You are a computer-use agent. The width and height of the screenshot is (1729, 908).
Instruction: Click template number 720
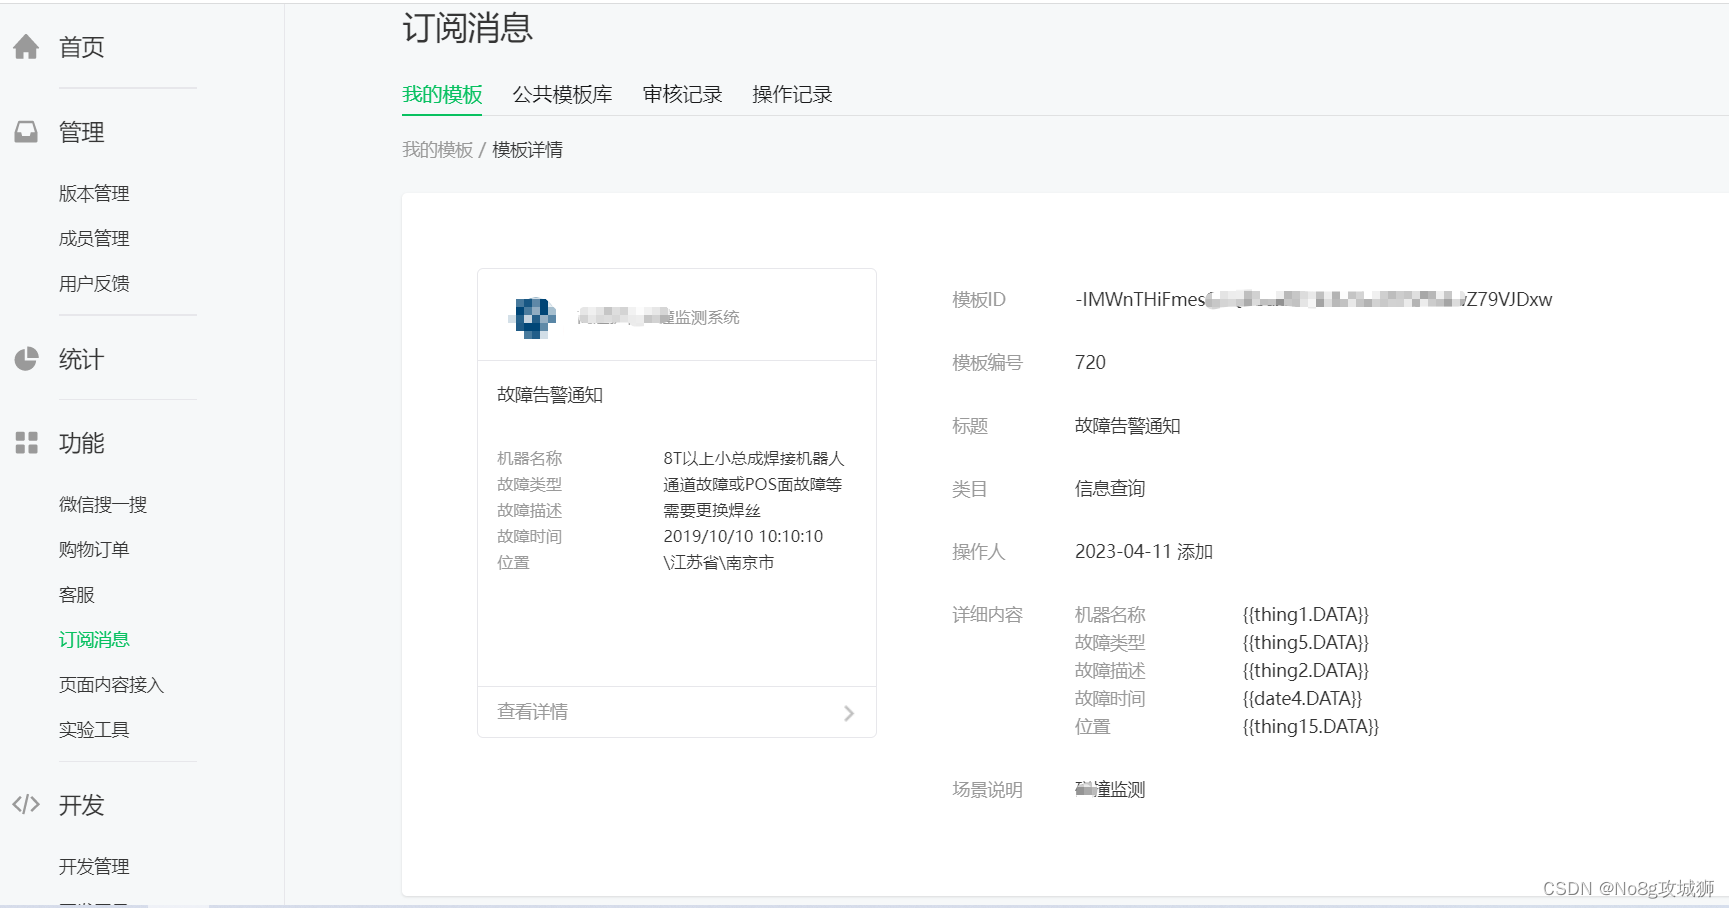click(1090, 362)
